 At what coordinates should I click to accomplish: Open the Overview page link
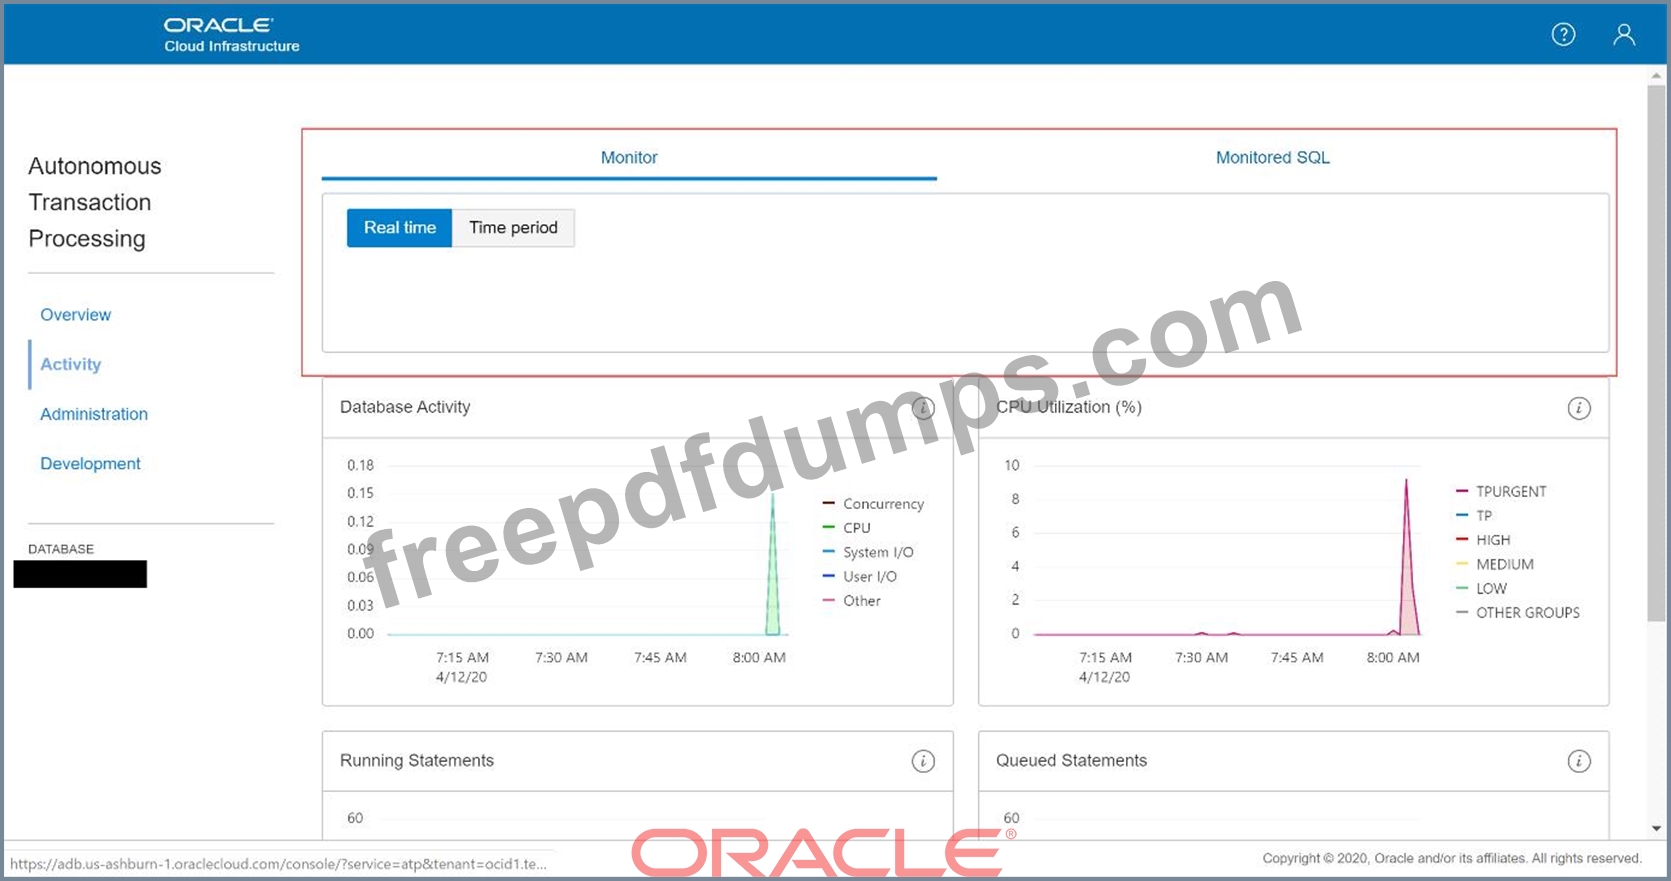pyautogui.click(x=75, y=315)
